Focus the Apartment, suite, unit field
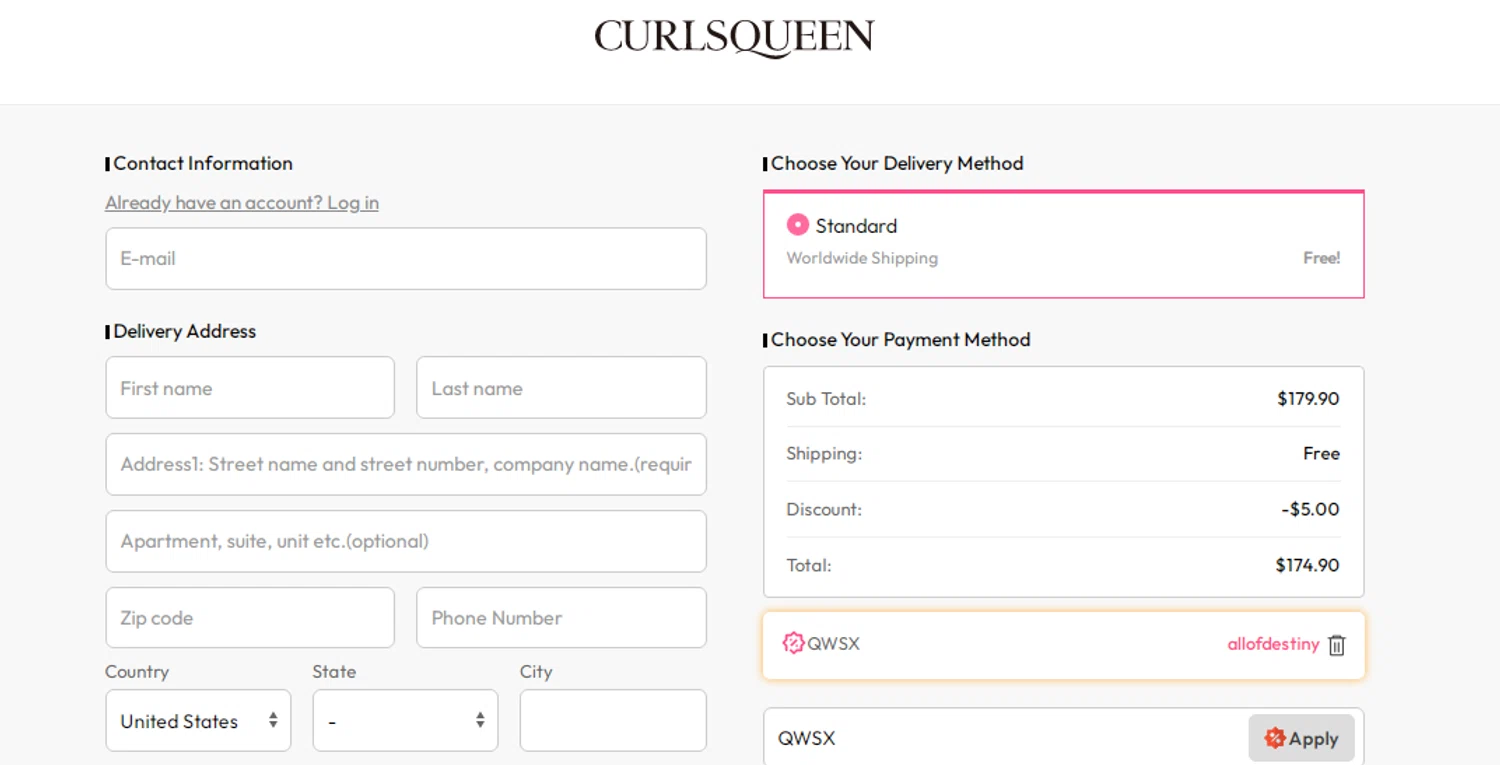 click(x=406, y=541)
